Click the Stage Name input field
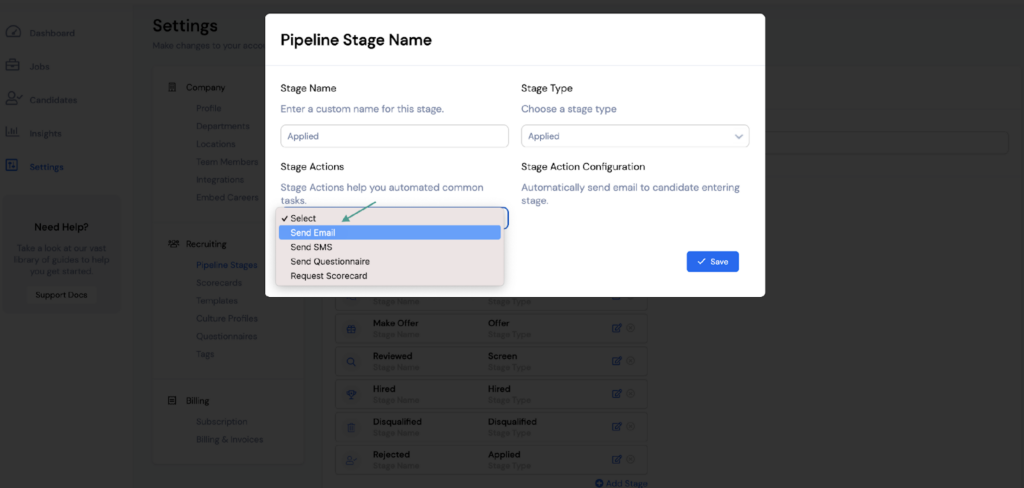This screenshot has width=1024, height=488. [x=394, y=136]
